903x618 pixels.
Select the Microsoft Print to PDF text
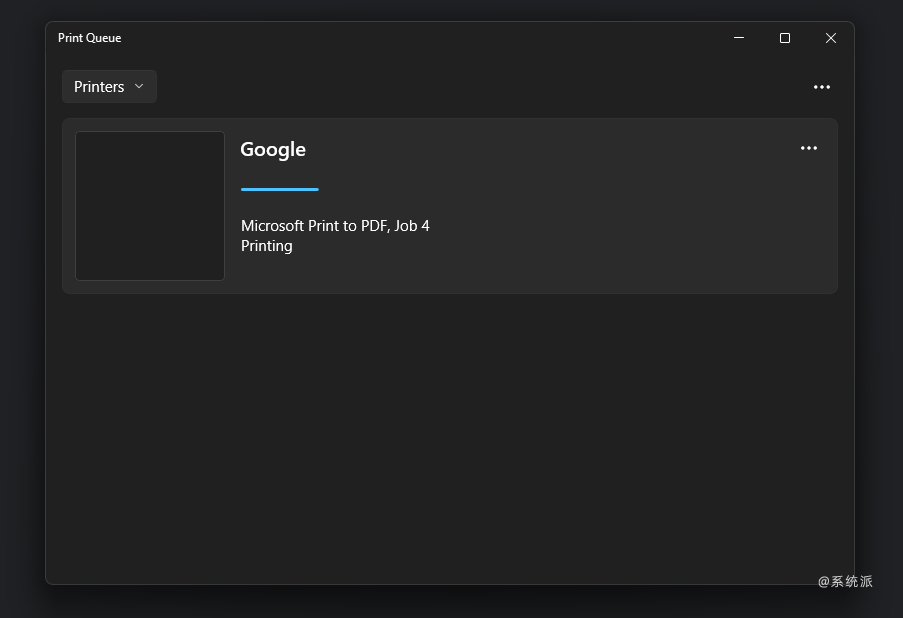315,226
